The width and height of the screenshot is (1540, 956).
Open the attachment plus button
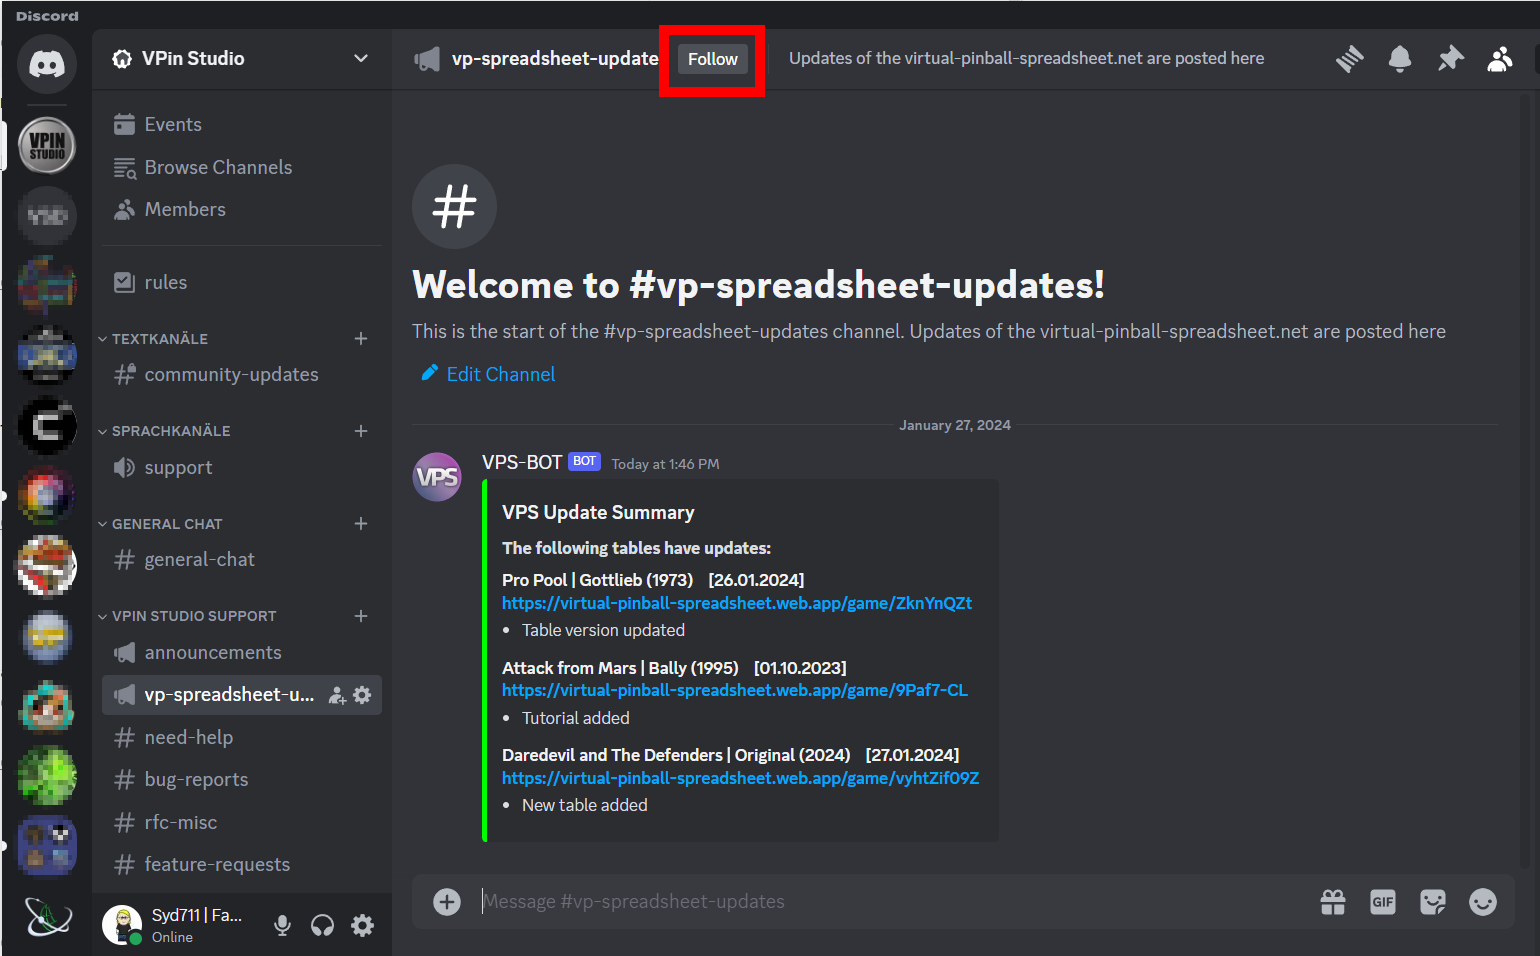(x=447, y=902)
